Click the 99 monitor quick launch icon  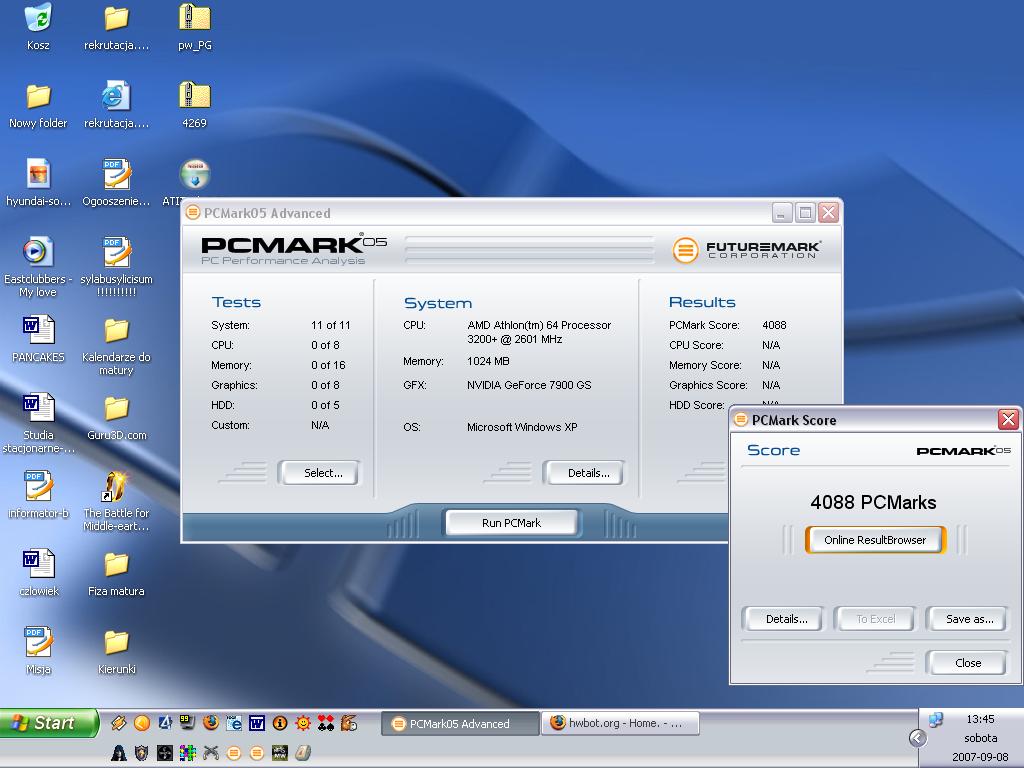[x=187, y=723]
